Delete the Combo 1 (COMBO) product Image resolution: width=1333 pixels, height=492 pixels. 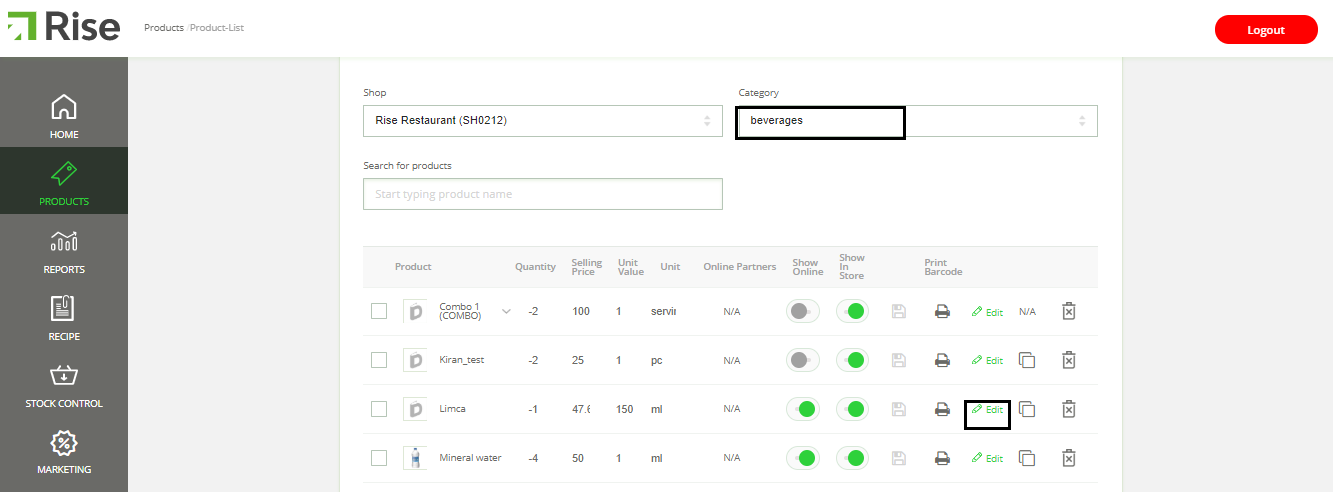(x=1068, y=312)
